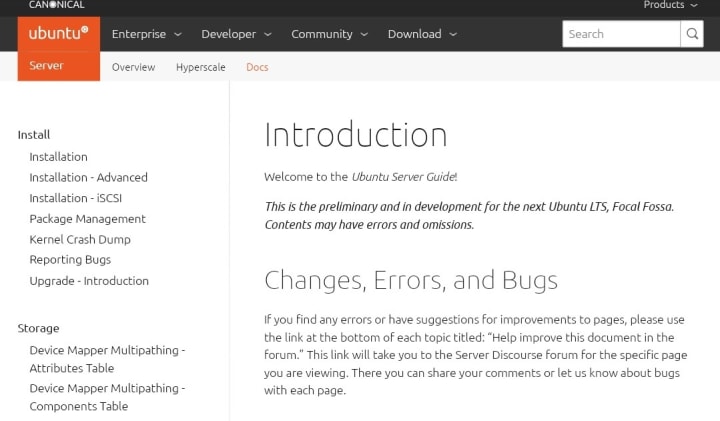Click the Storage sidebar heading
The width and height of the screenshot is (720, 421).
click(39, 328)
